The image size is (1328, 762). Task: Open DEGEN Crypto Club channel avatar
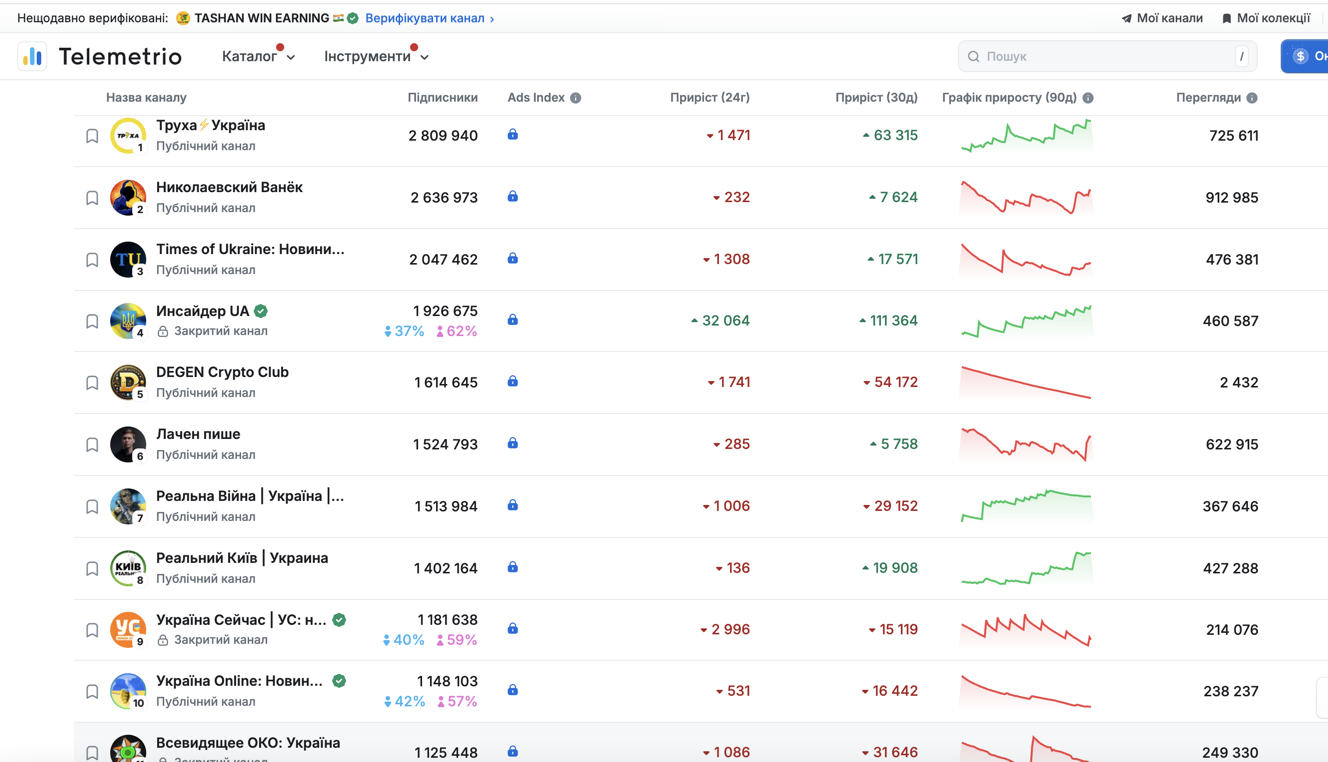coord(128,382)
